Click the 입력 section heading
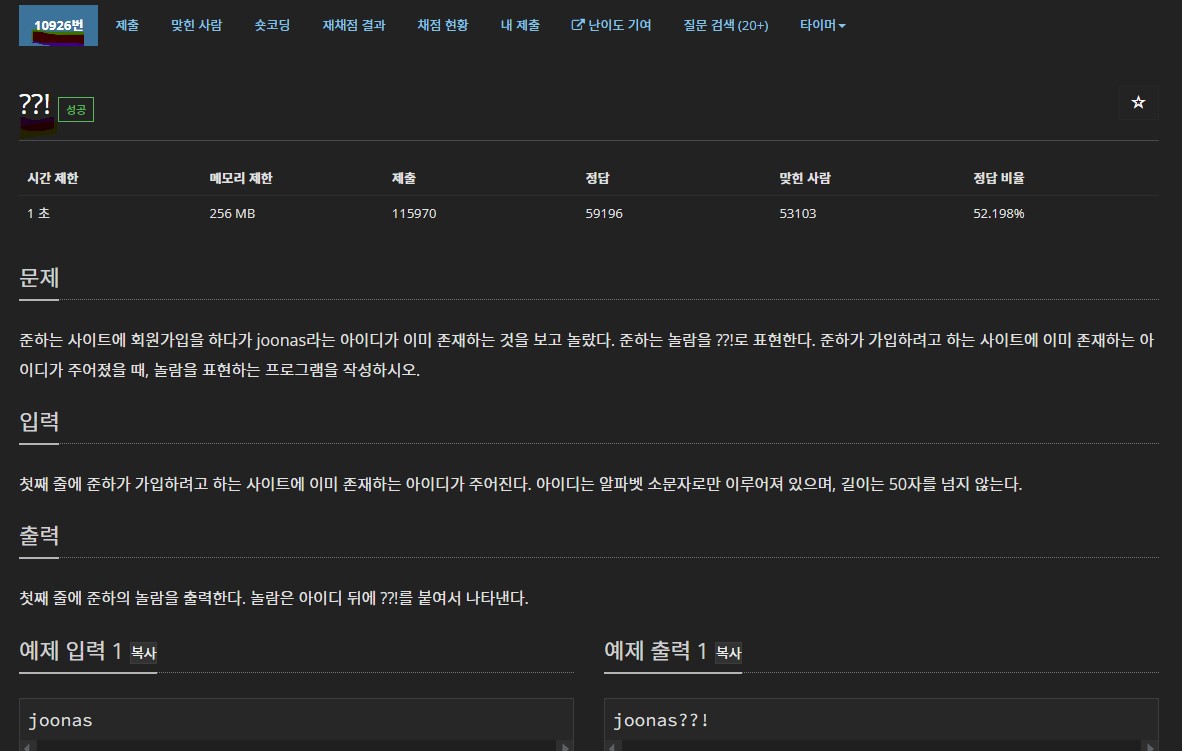Screen dimensions: 1182x751 [39, 421]
